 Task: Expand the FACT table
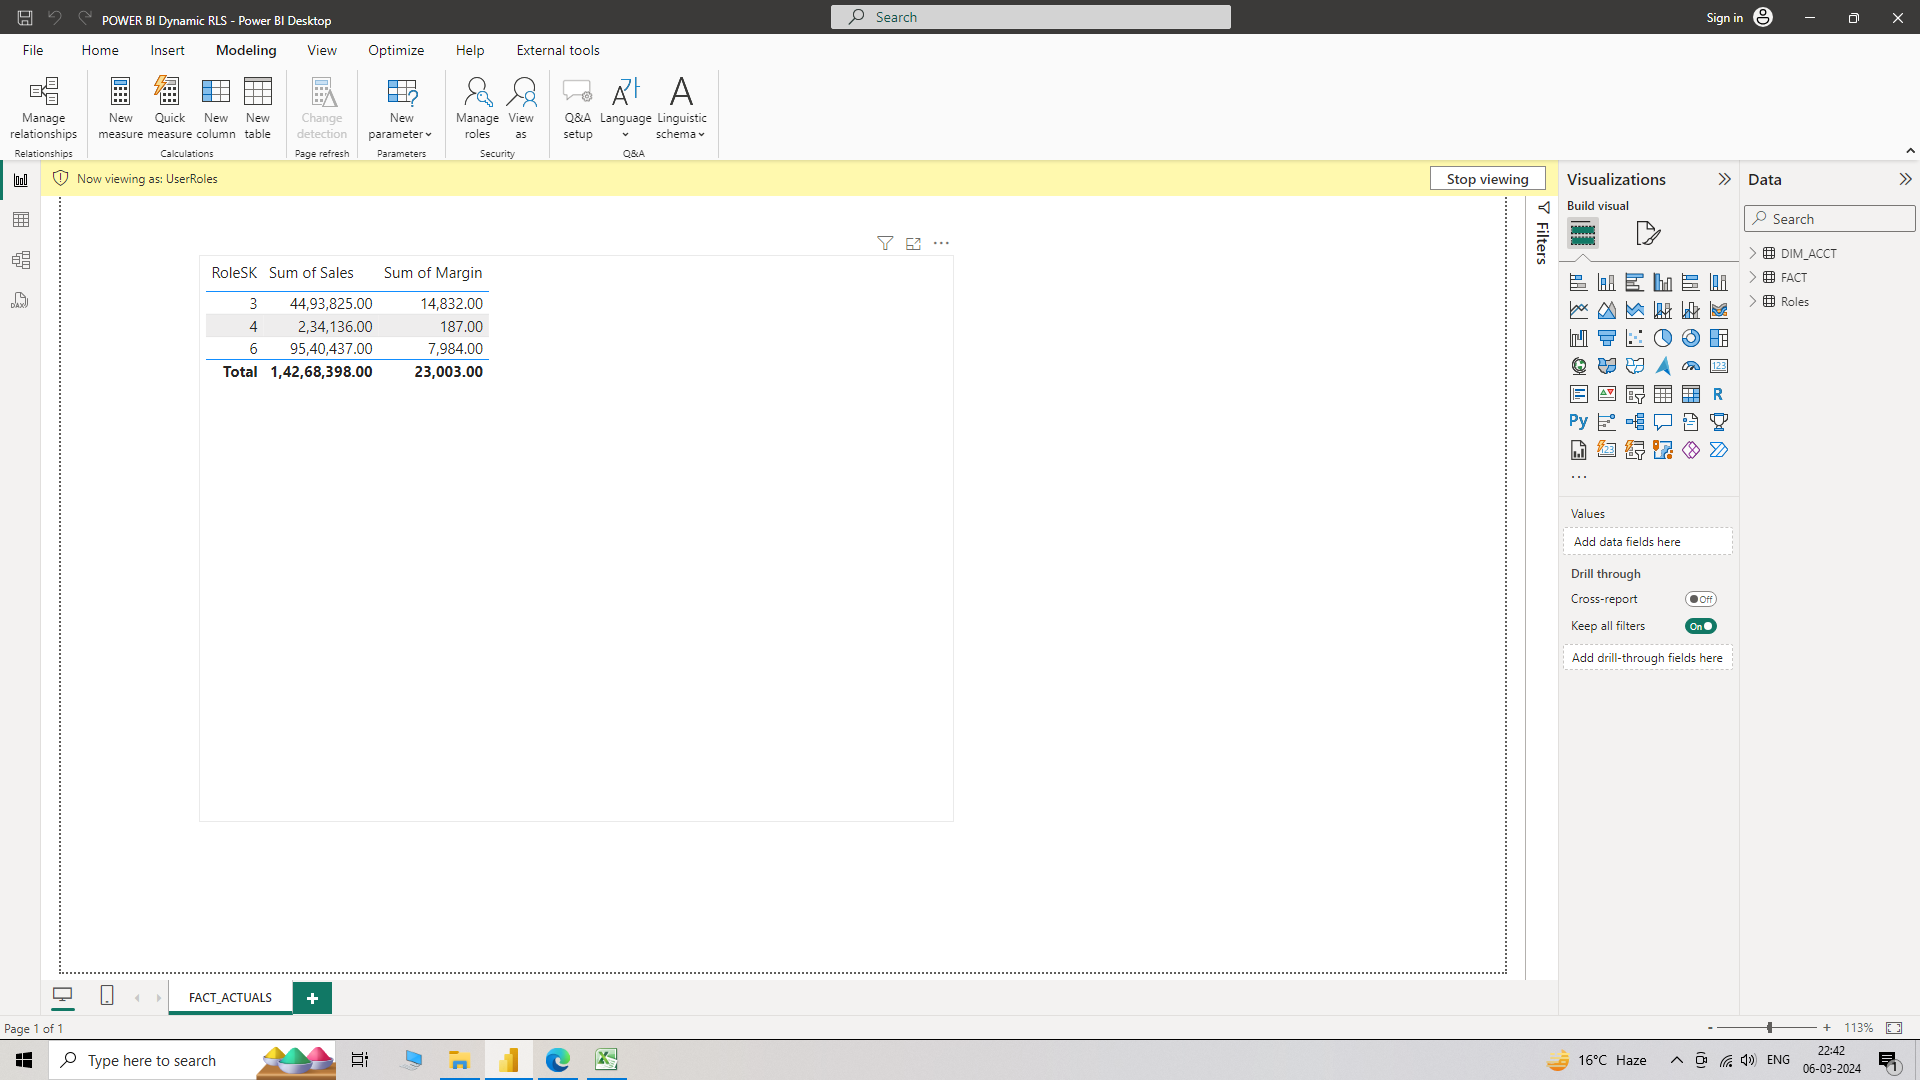pyautogui.click(x=1753, y=277)
